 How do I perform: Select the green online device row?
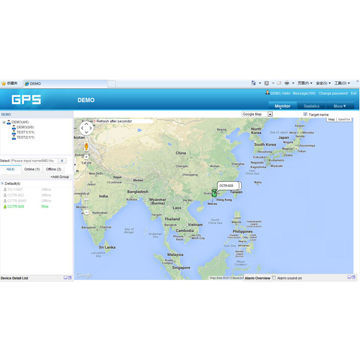(27, 206)
